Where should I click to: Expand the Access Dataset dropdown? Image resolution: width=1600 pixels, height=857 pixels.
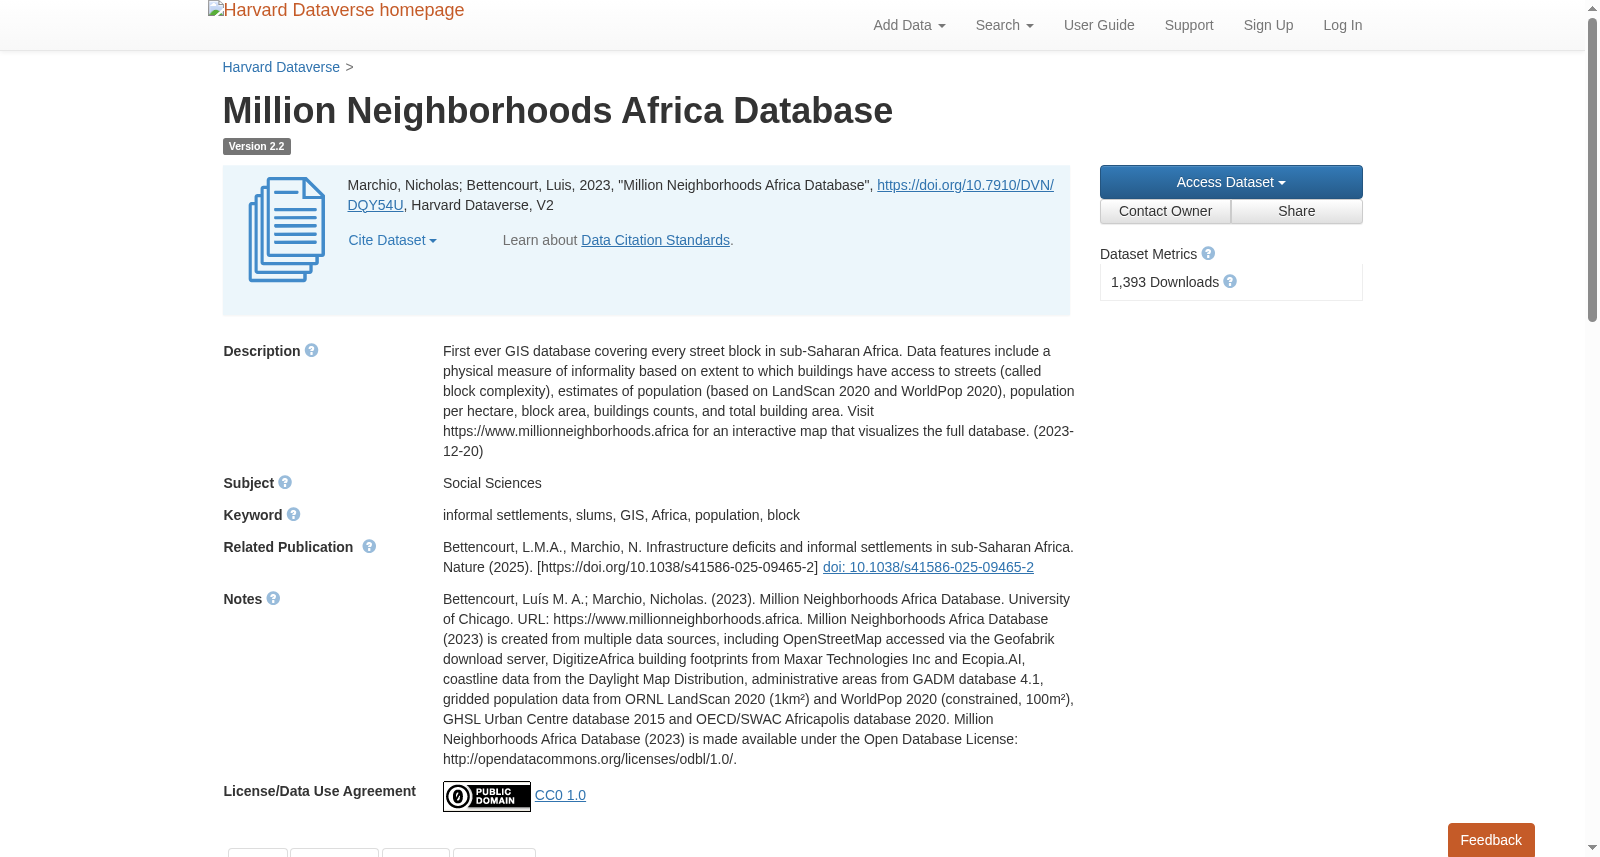[x=1231, y=182]
